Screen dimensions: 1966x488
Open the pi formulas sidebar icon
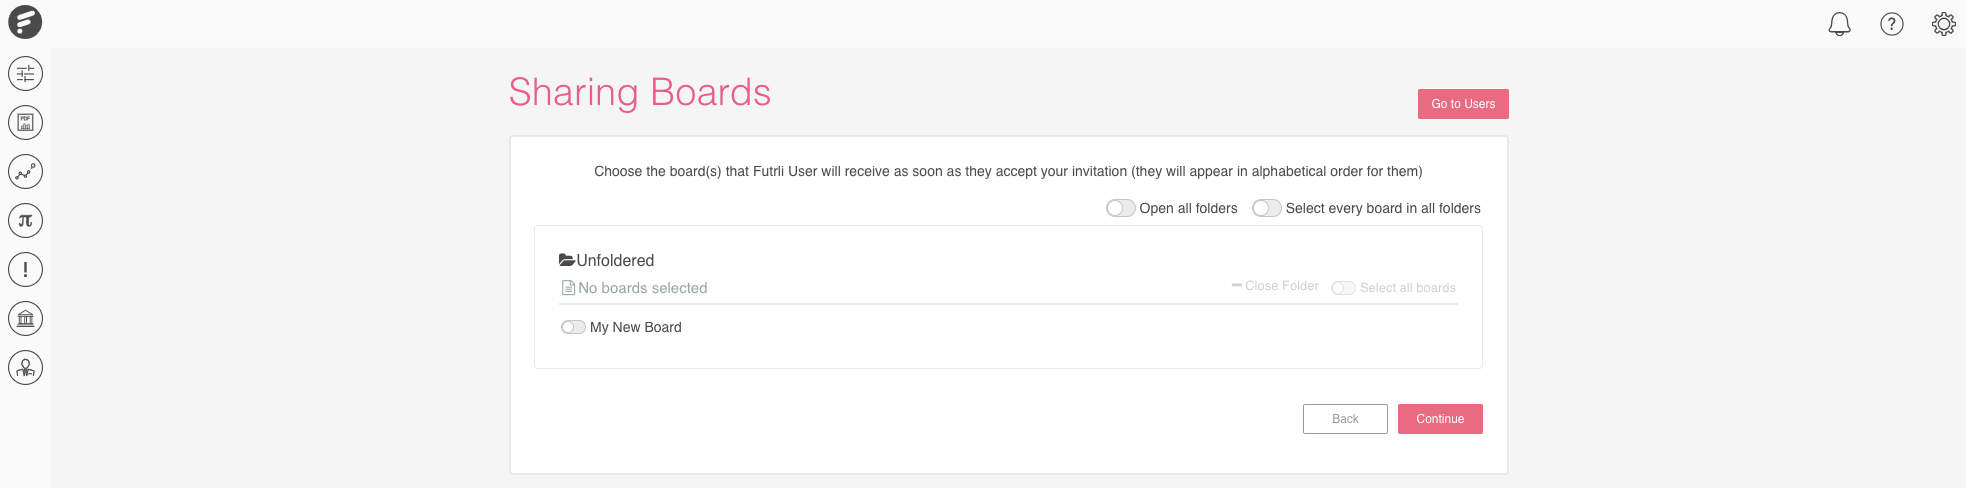[x=25, y=220]
